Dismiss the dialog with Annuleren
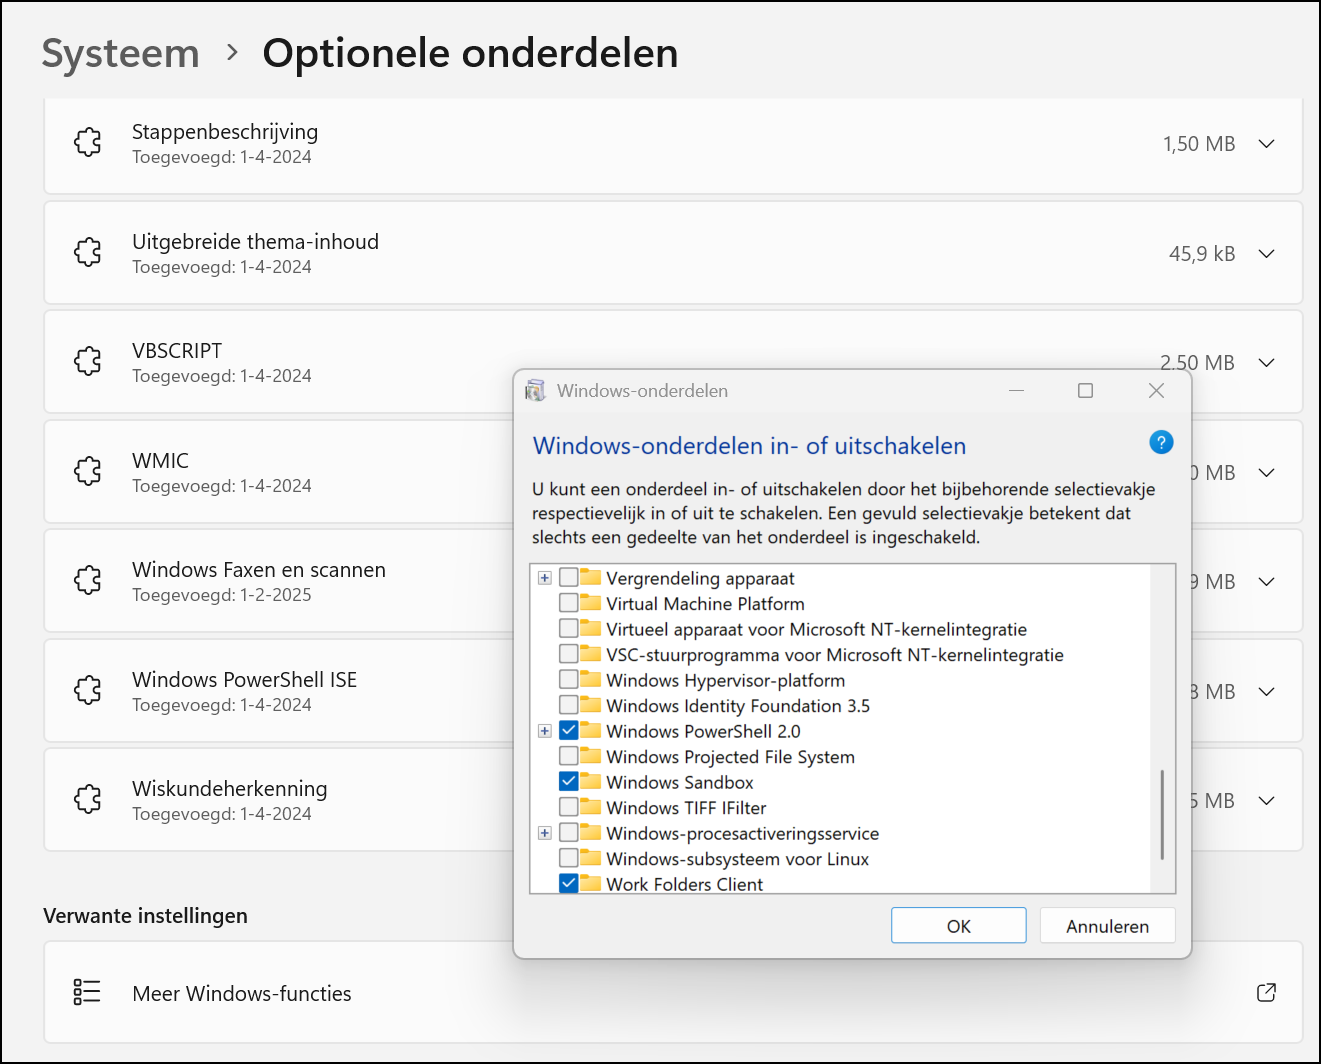The image size is (1321, 1064). 1107,925
